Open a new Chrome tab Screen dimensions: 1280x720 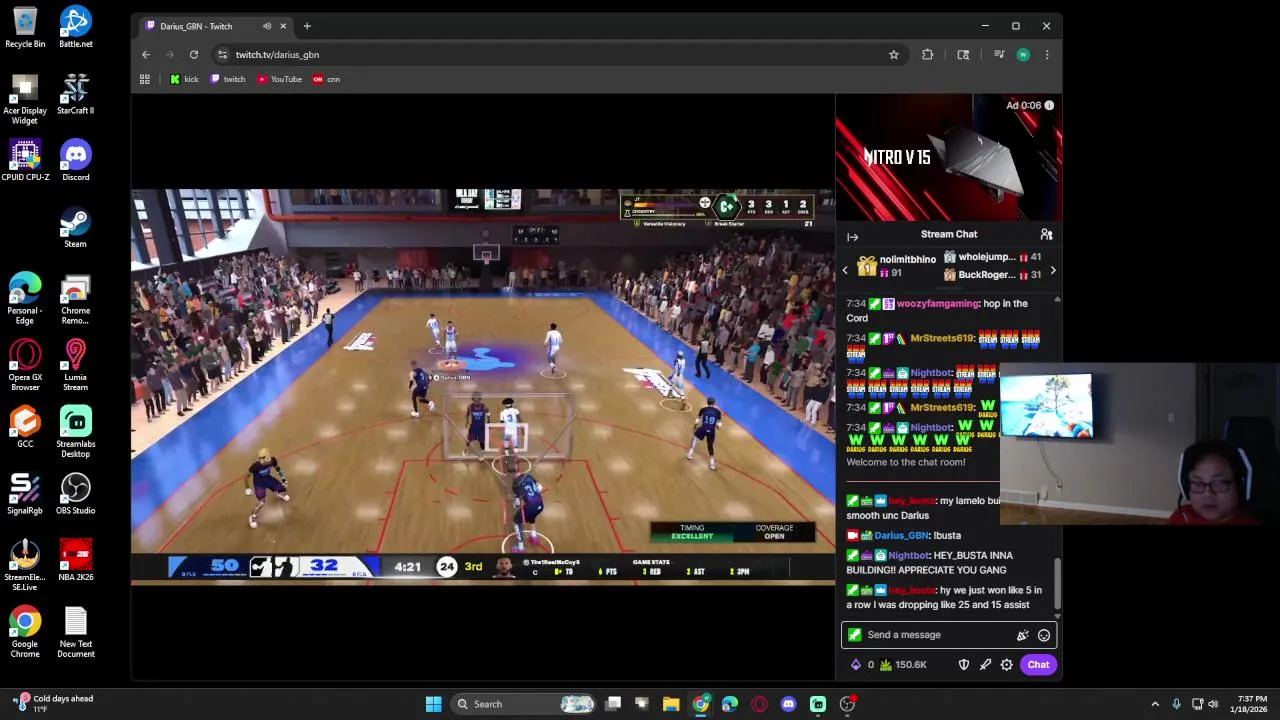[307, 26]
